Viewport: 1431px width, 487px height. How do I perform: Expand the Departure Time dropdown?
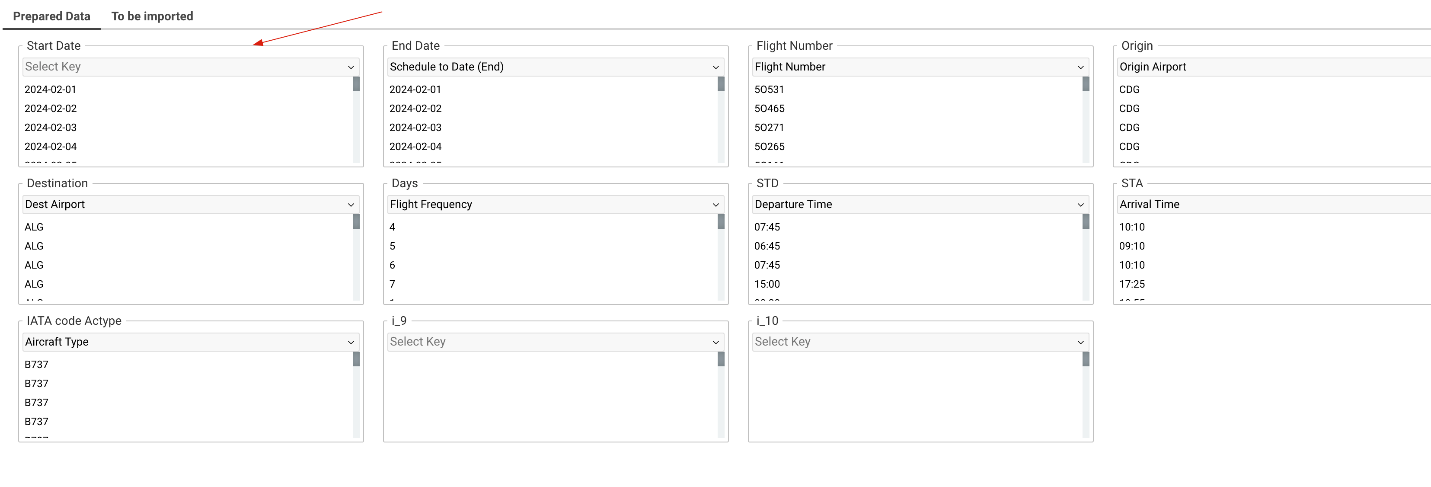click(920, 204)
